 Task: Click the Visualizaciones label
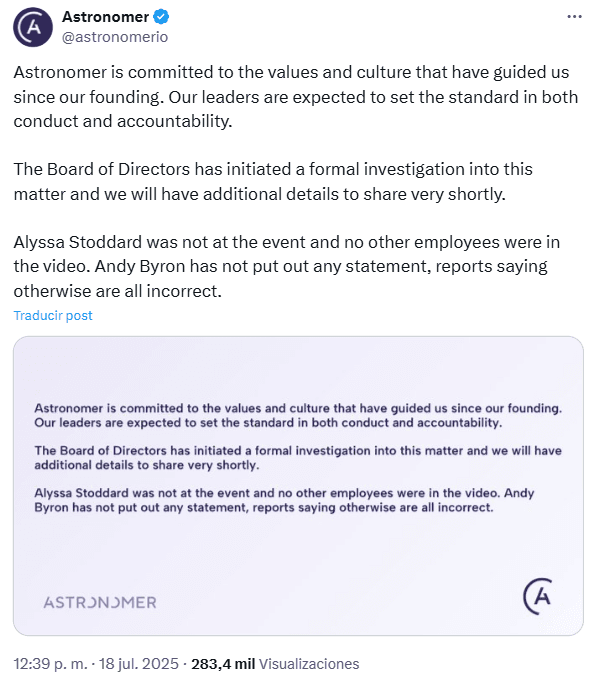(x=309, y=664)
